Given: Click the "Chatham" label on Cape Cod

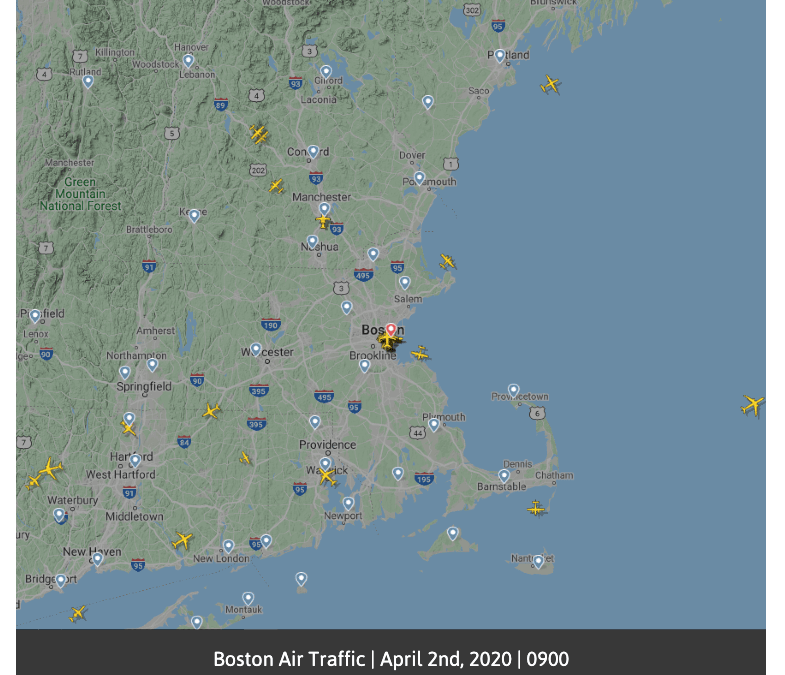Looking at the screenshot, I should 554,476.
